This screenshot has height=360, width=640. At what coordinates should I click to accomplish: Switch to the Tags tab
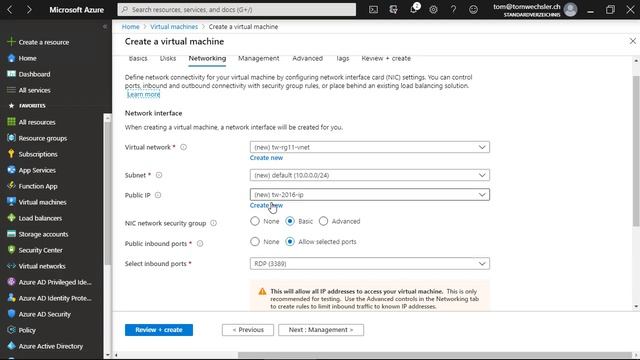click(342, 58)
